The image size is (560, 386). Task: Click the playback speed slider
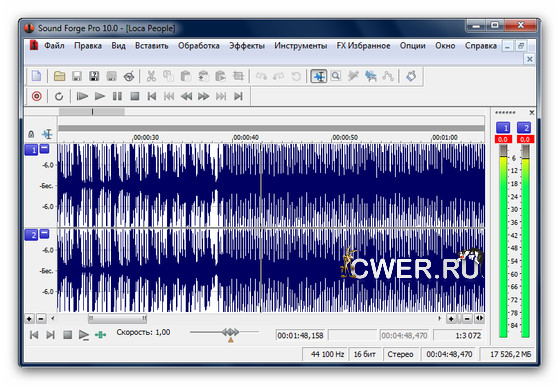coord(224,332)
